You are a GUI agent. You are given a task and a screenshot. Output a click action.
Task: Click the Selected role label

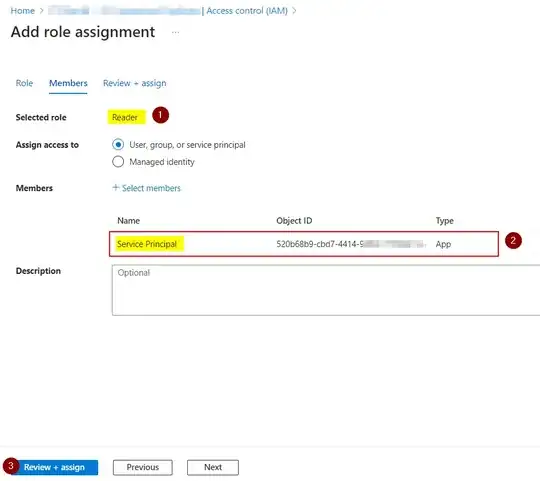(x=41, y=117)
